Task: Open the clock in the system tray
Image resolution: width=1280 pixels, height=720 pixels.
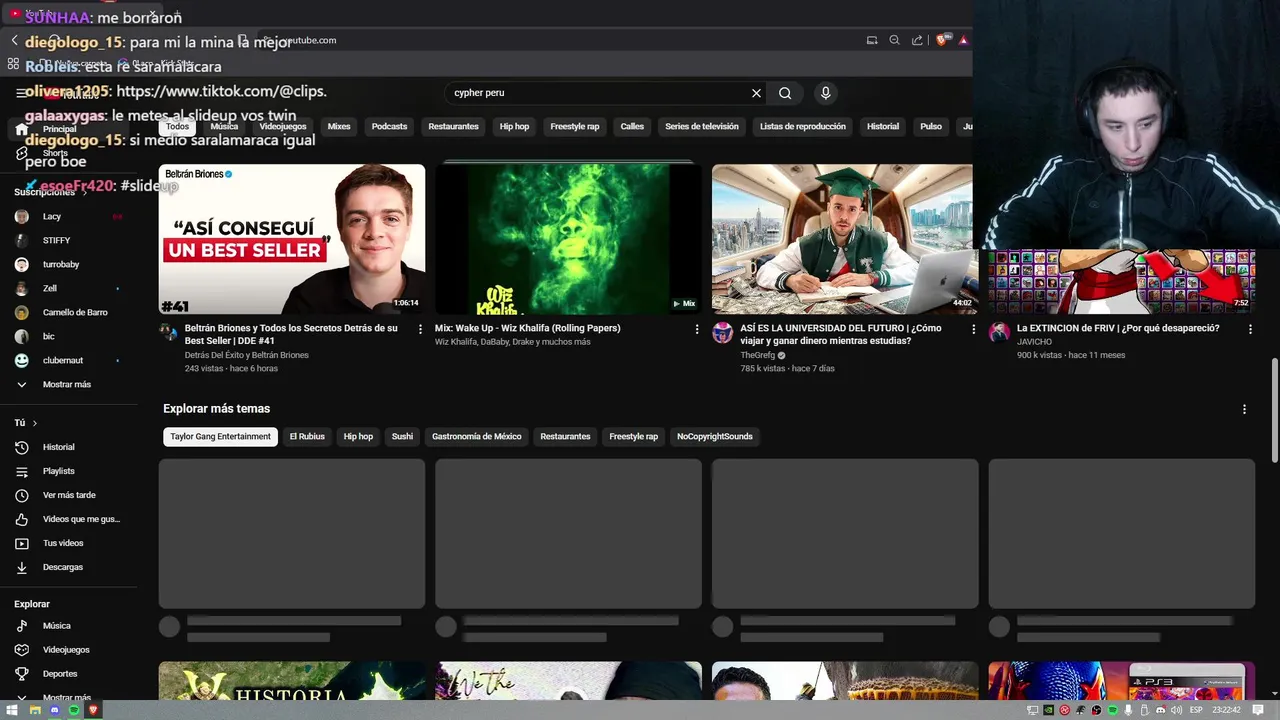Action: click(x=1226, y=710)
